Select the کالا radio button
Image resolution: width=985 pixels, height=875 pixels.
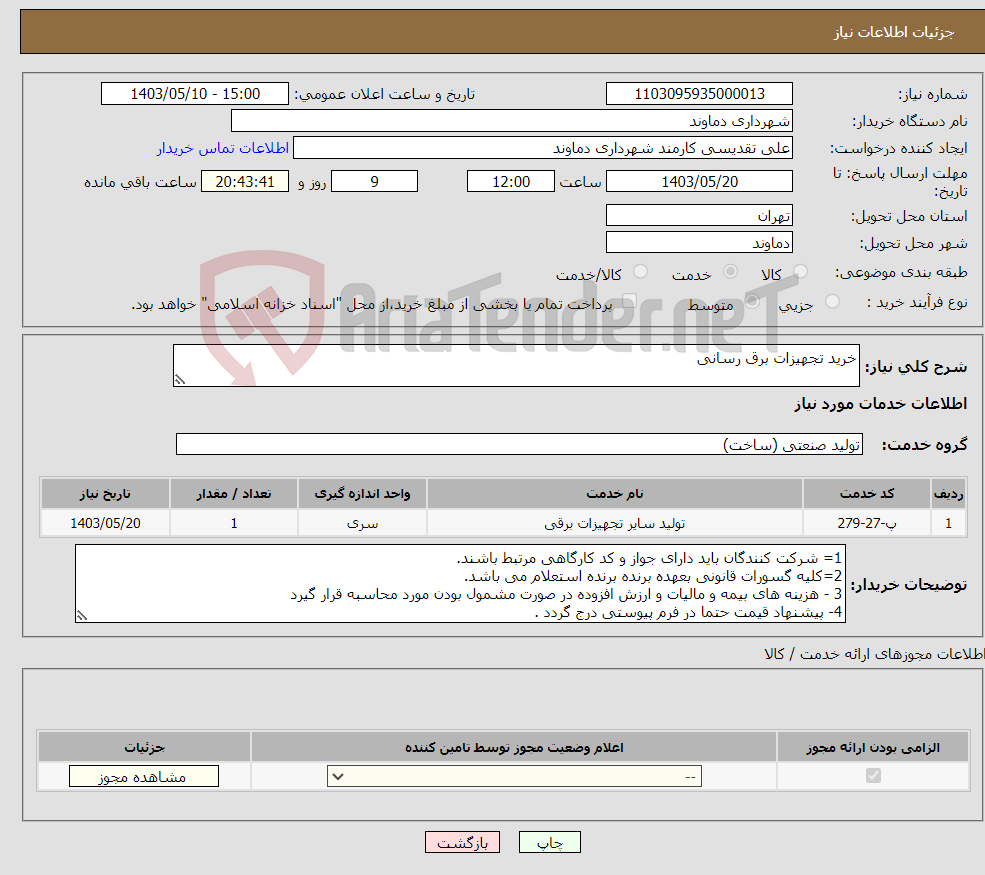click(x=800, y=272)
